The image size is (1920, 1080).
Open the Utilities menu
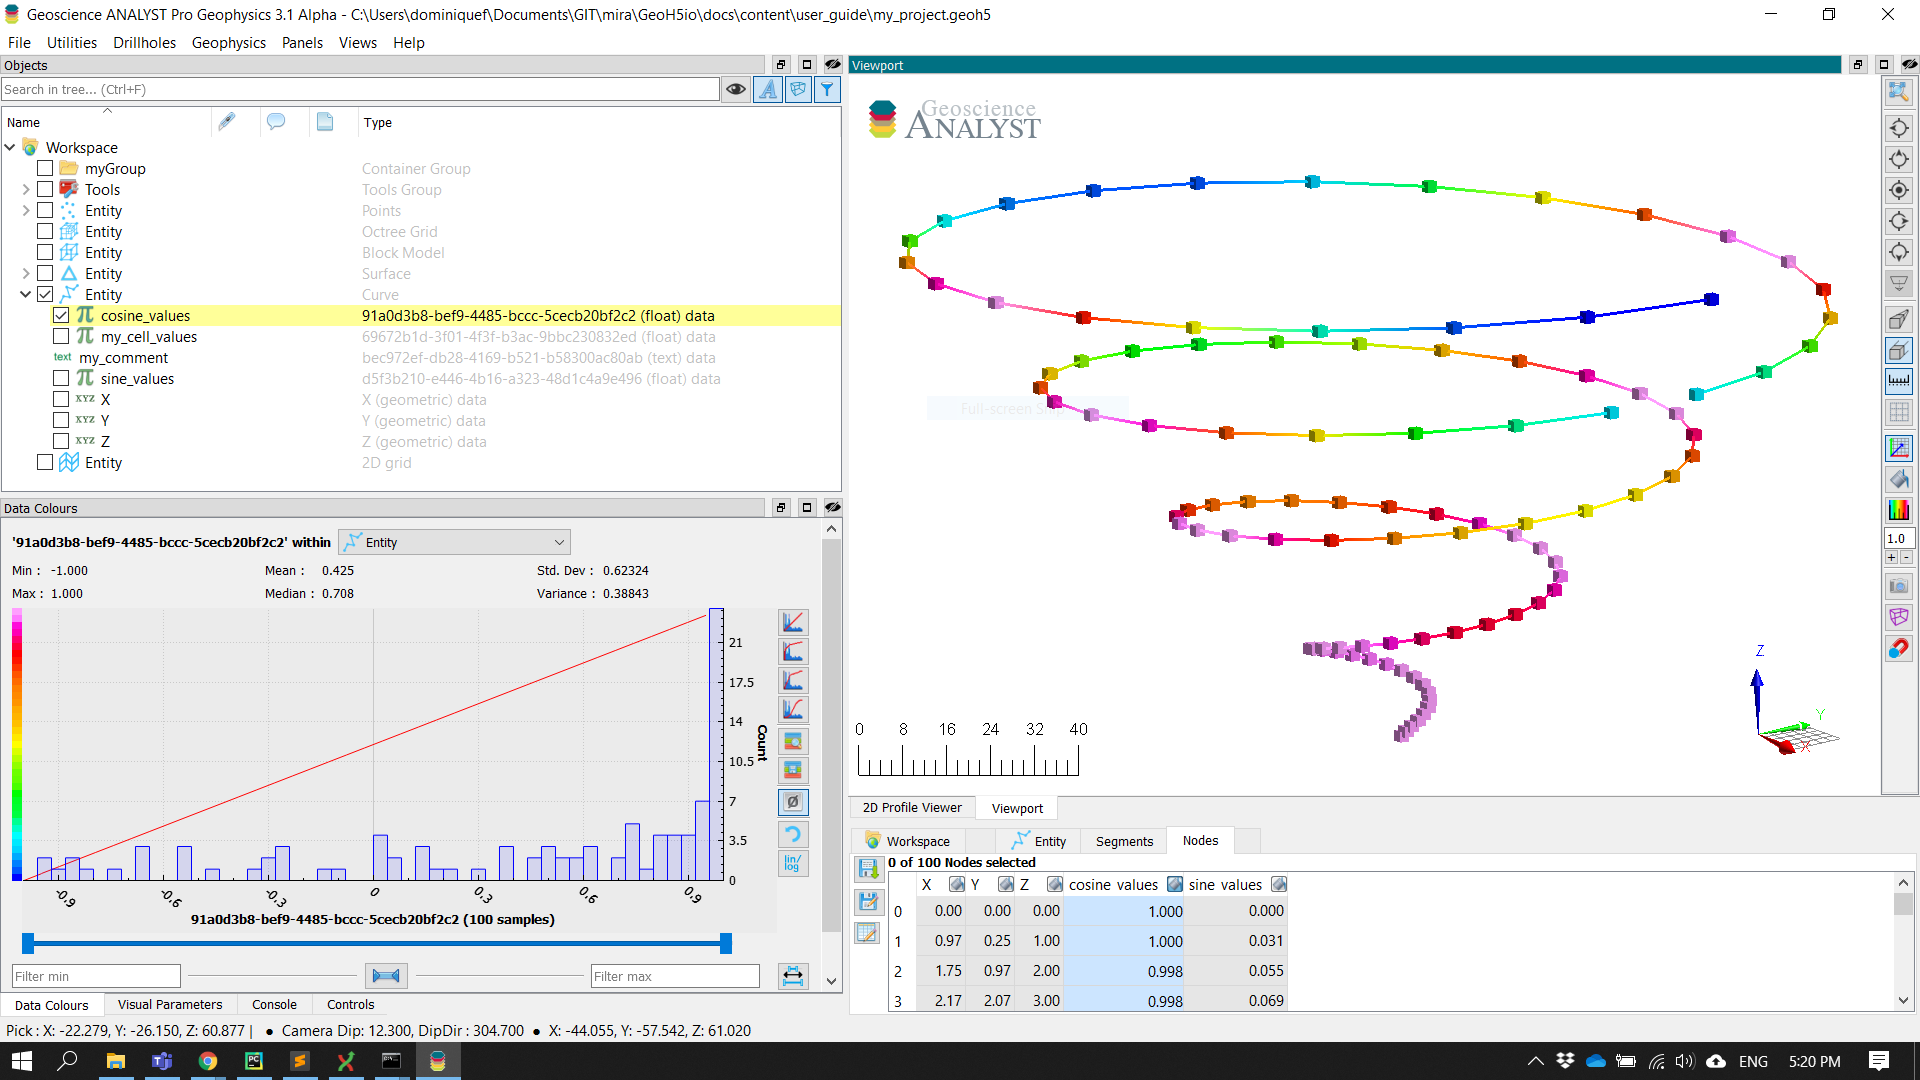(72, 42)
